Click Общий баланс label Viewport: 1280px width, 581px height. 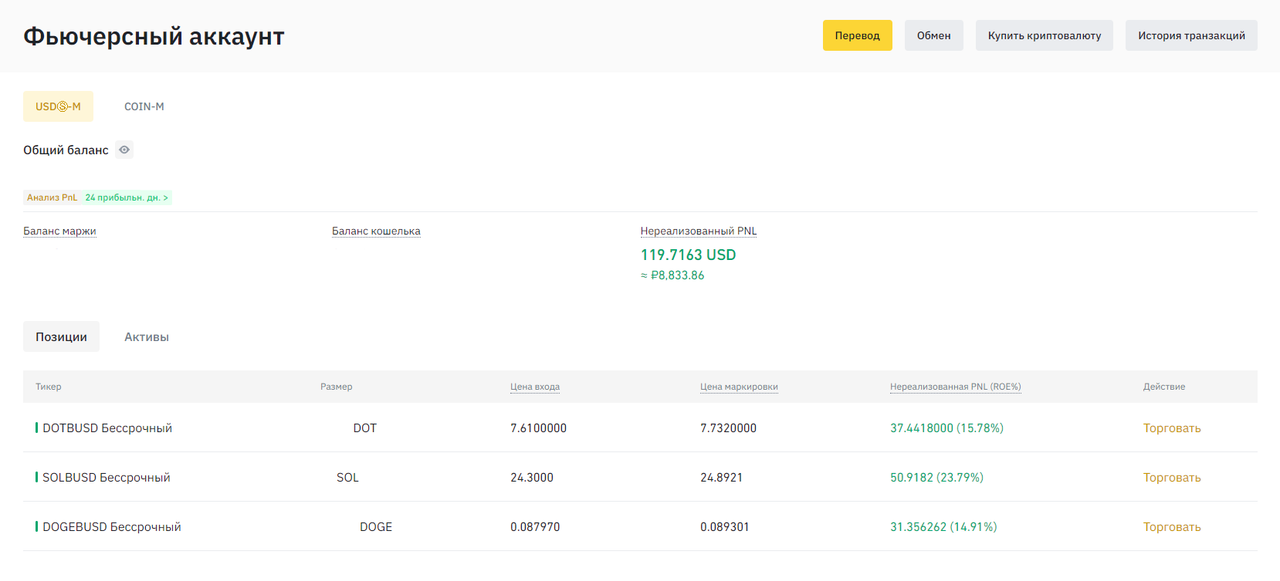coord(66,150)
